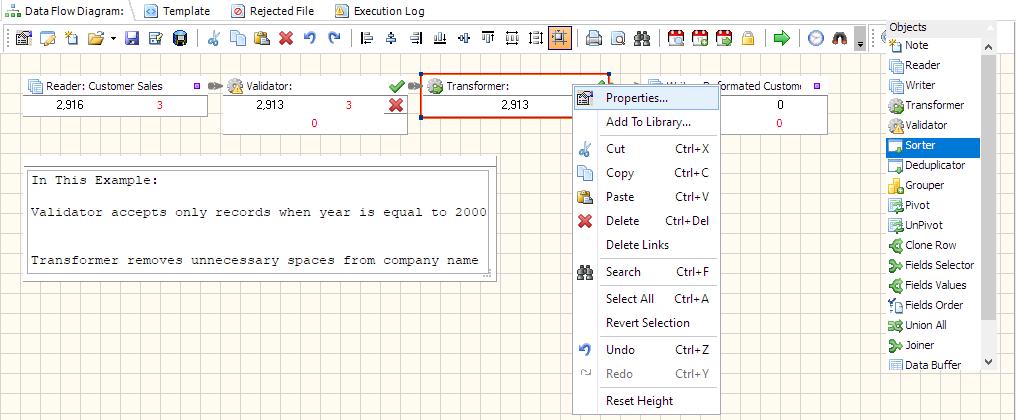Click the horseshoe magnet toolbar icon
The width and height of the screenshot is (1016, 420).
point(840,39)
